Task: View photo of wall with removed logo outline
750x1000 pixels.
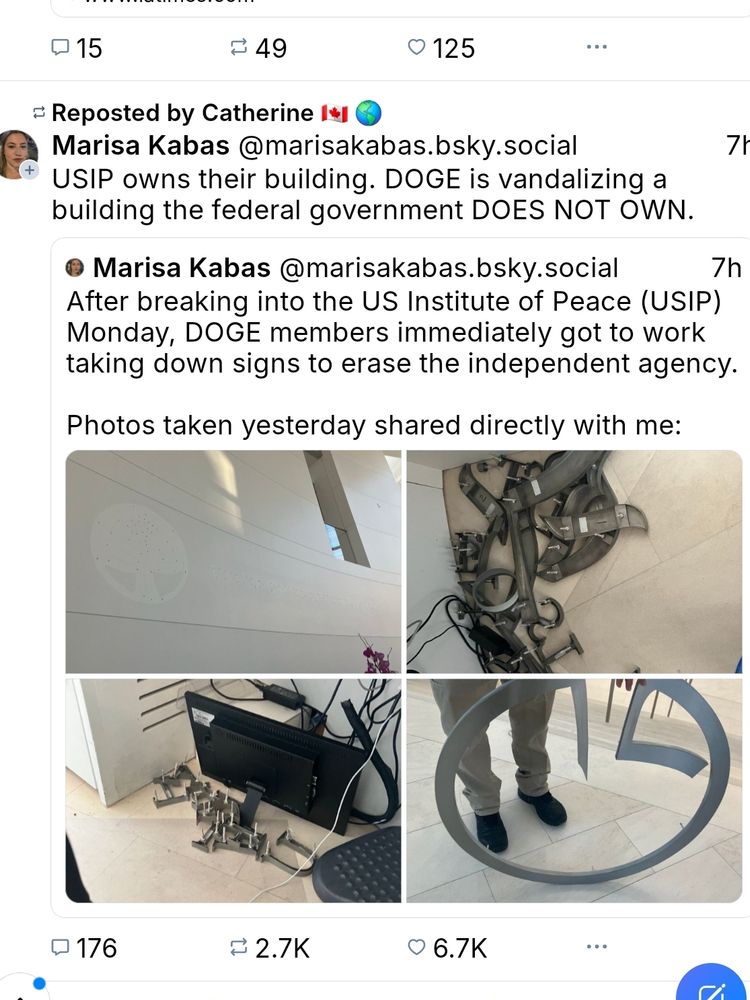Action: tap(233, 562)
